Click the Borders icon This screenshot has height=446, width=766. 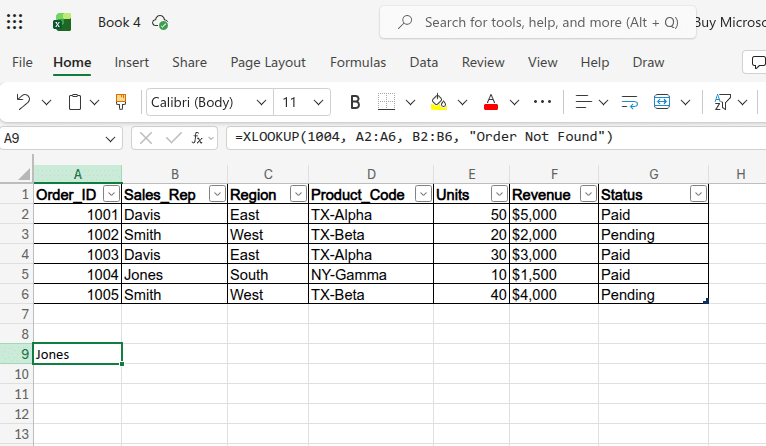click(386, 102)
